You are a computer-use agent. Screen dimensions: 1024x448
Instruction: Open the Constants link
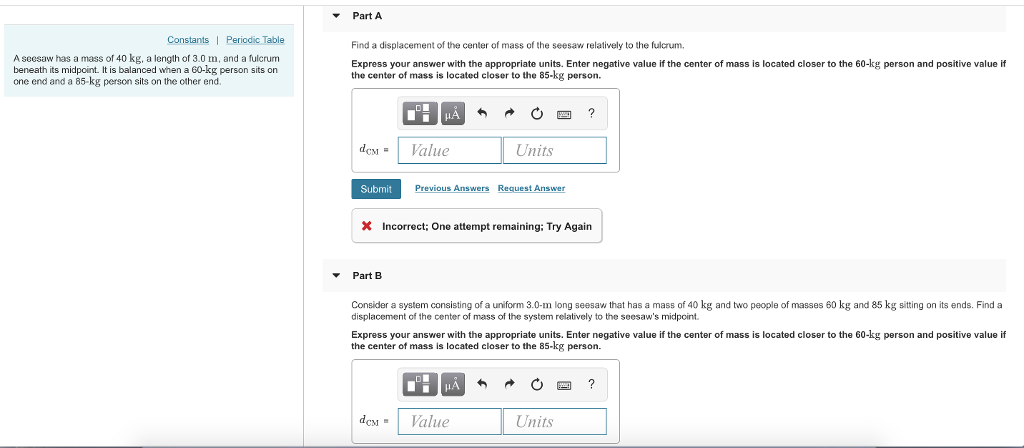click(188, 40)
